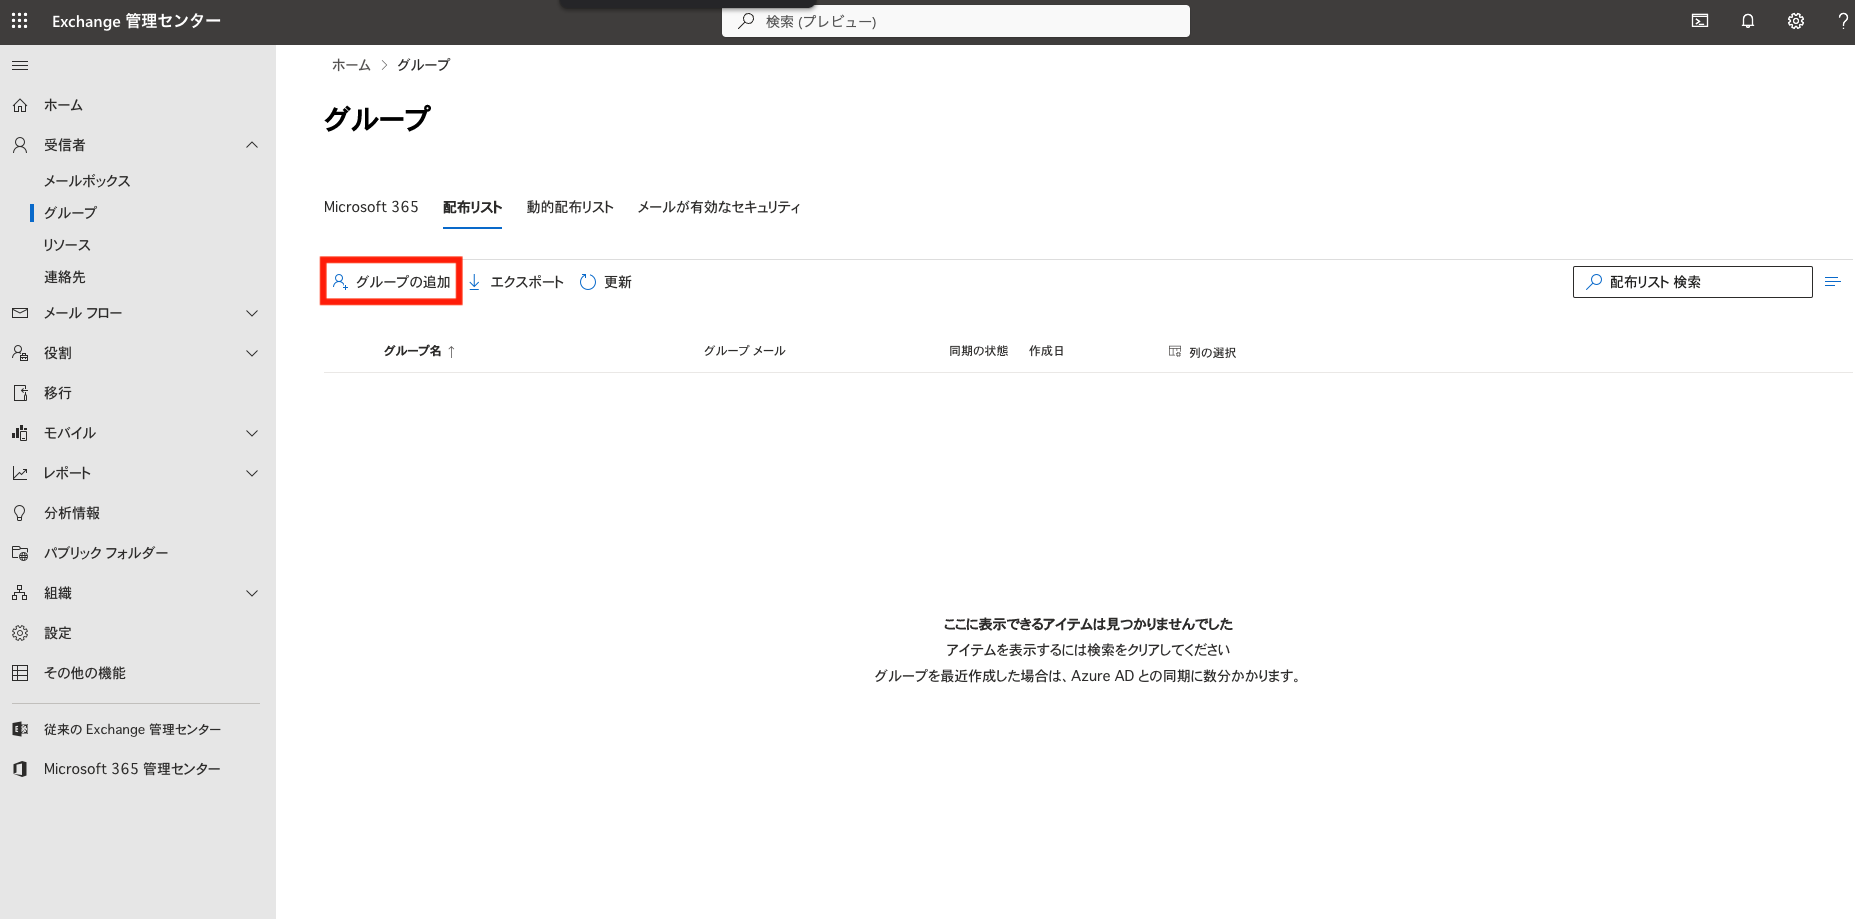Click the Home house icon in sidebar

point(20,105)
